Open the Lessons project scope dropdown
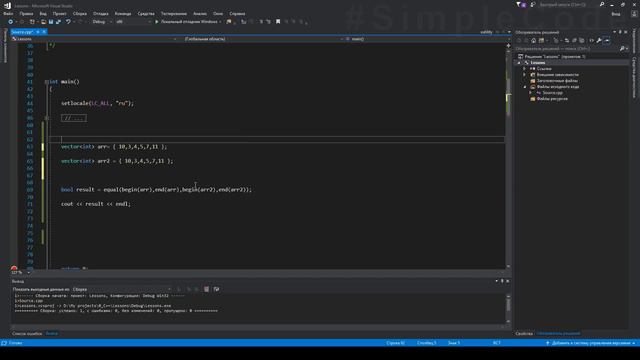The width and height of the screenshot is (640, 360). click(x=95, y=39)
